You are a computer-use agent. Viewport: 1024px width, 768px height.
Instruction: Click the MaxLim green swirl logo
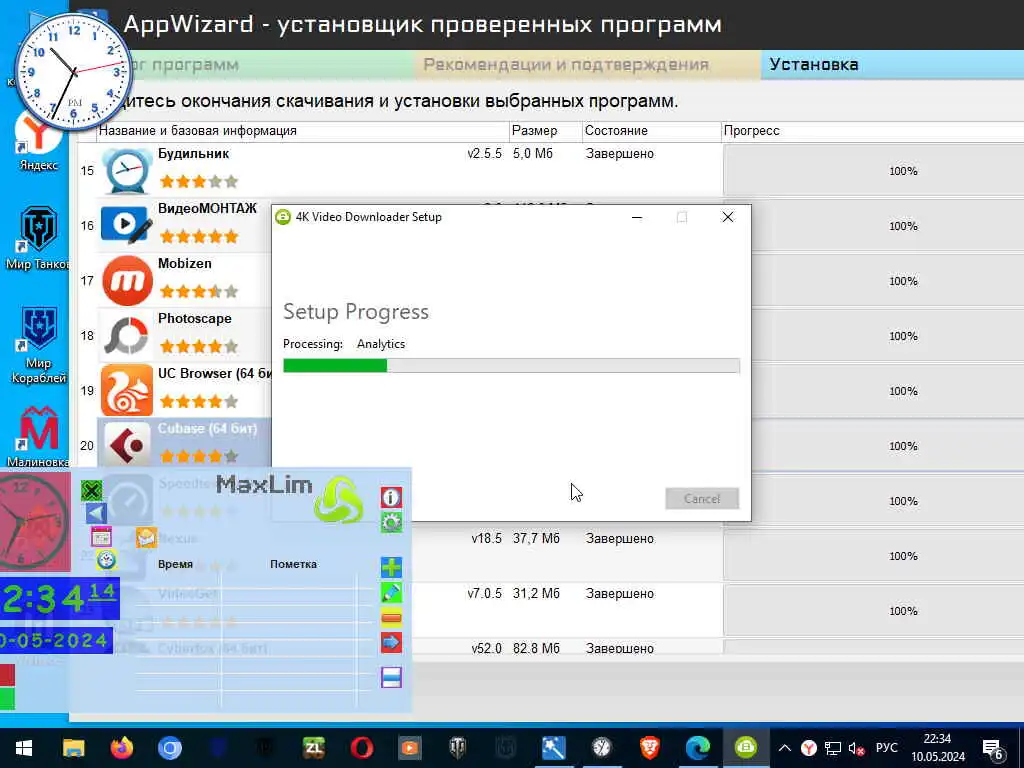click(338, 500)
